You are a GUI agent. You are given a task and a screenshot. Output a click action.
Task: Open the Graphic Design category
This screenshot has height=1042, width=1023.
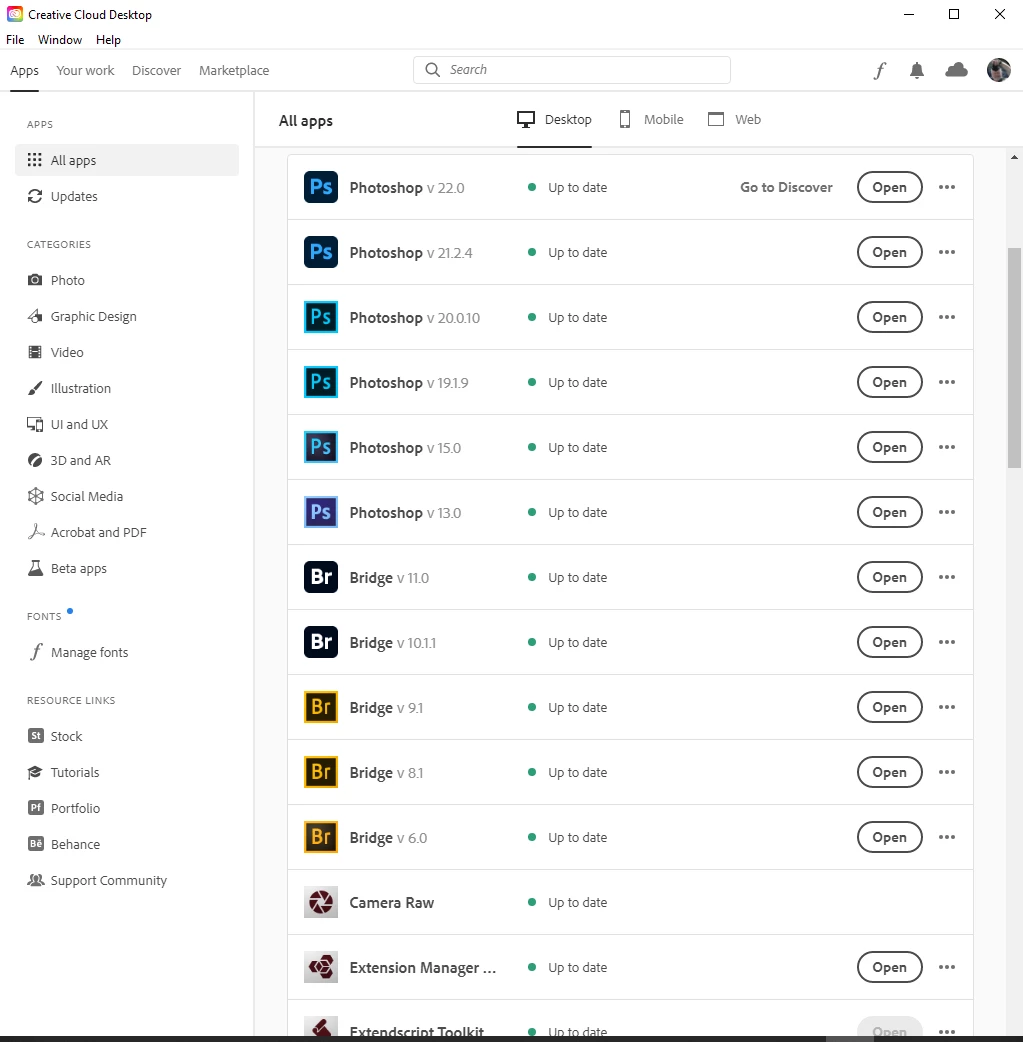(x=82, y=316)
